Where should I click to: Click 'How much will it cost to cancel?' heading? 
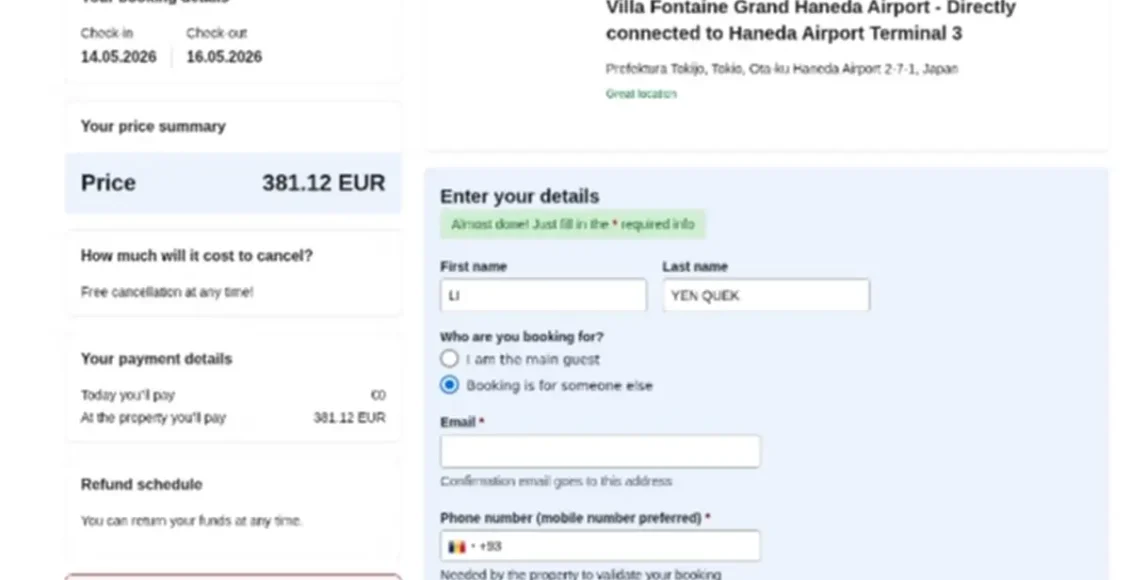pyautogui.click(x=197, y=256)
